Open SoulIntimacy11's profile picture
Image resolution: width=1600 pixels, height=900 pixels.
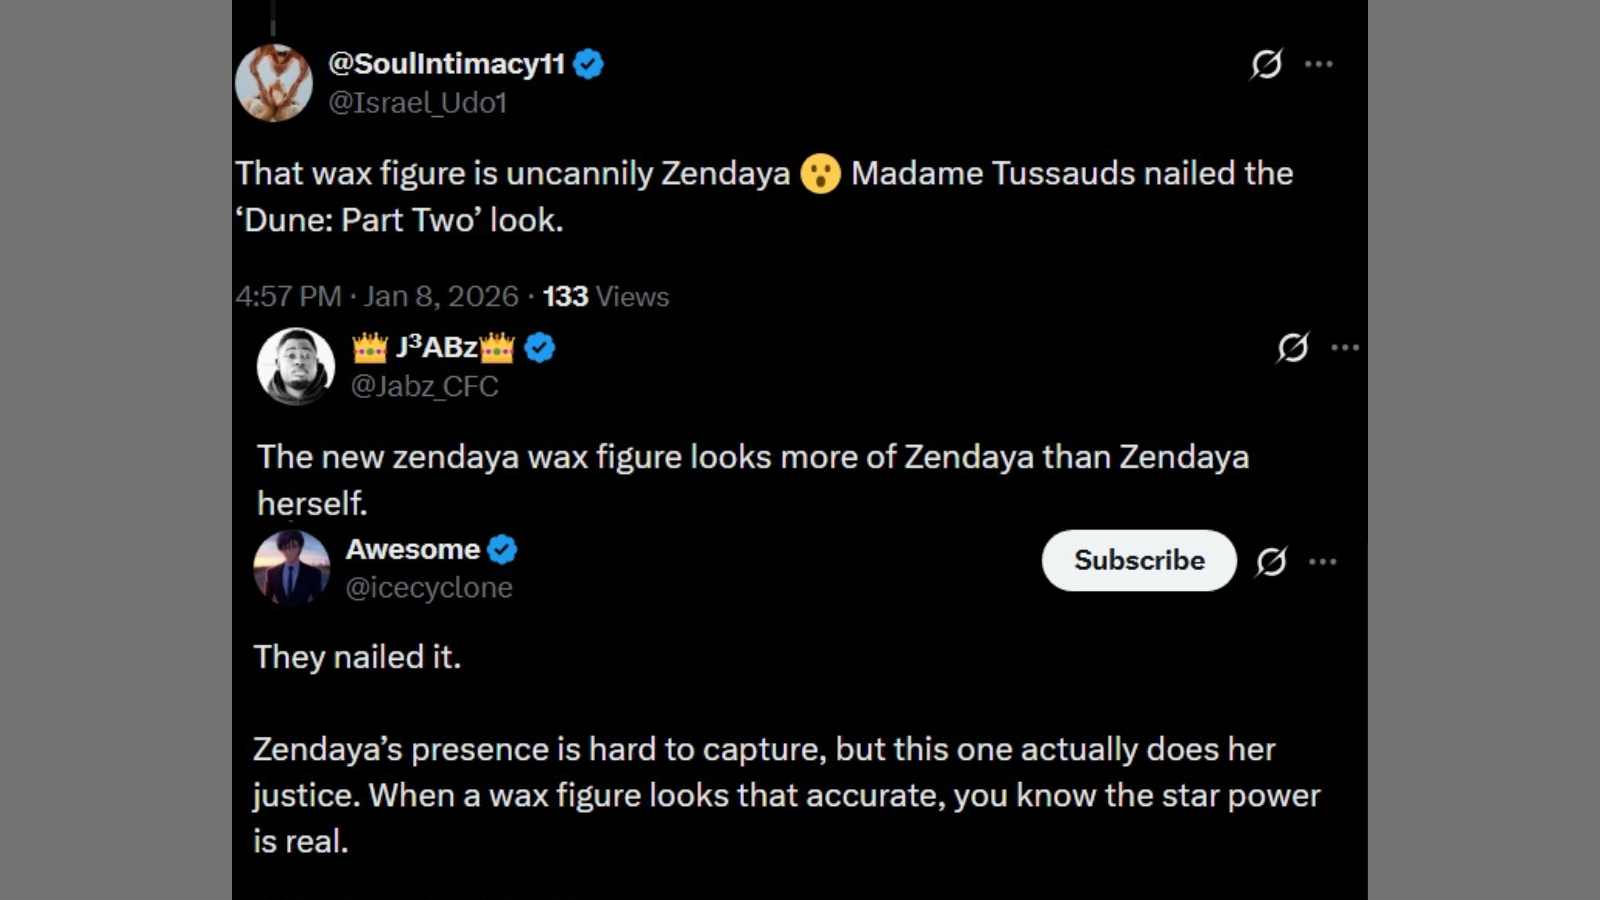[274, 82]
